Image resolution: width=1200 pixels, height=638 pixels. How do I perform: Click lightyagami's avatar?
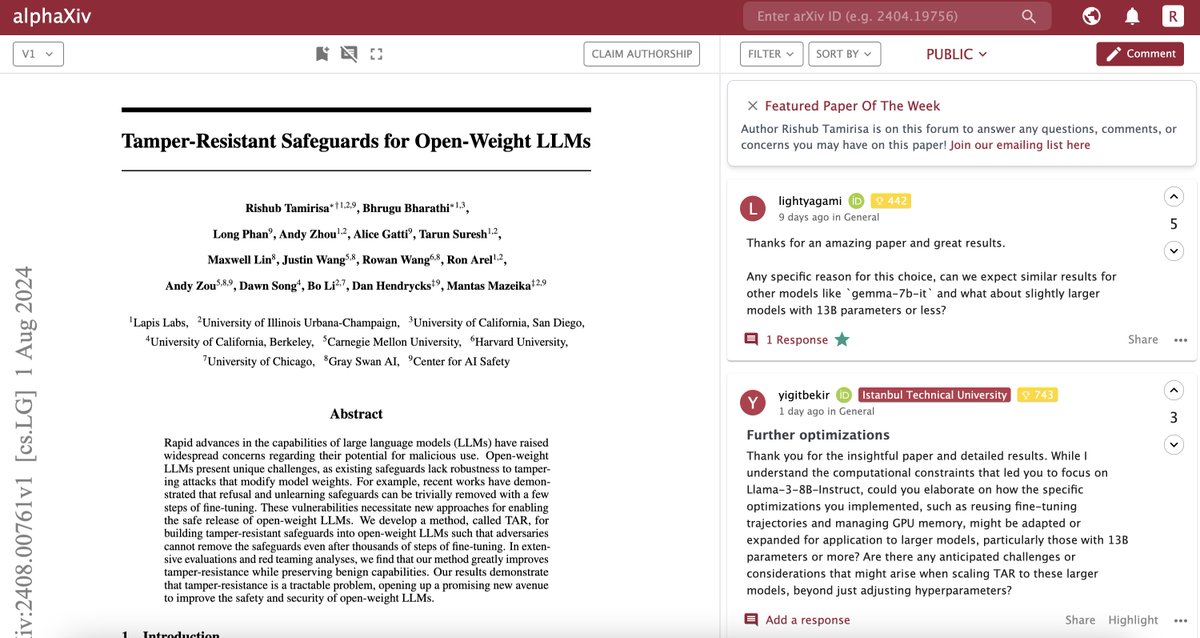(752, 208)
